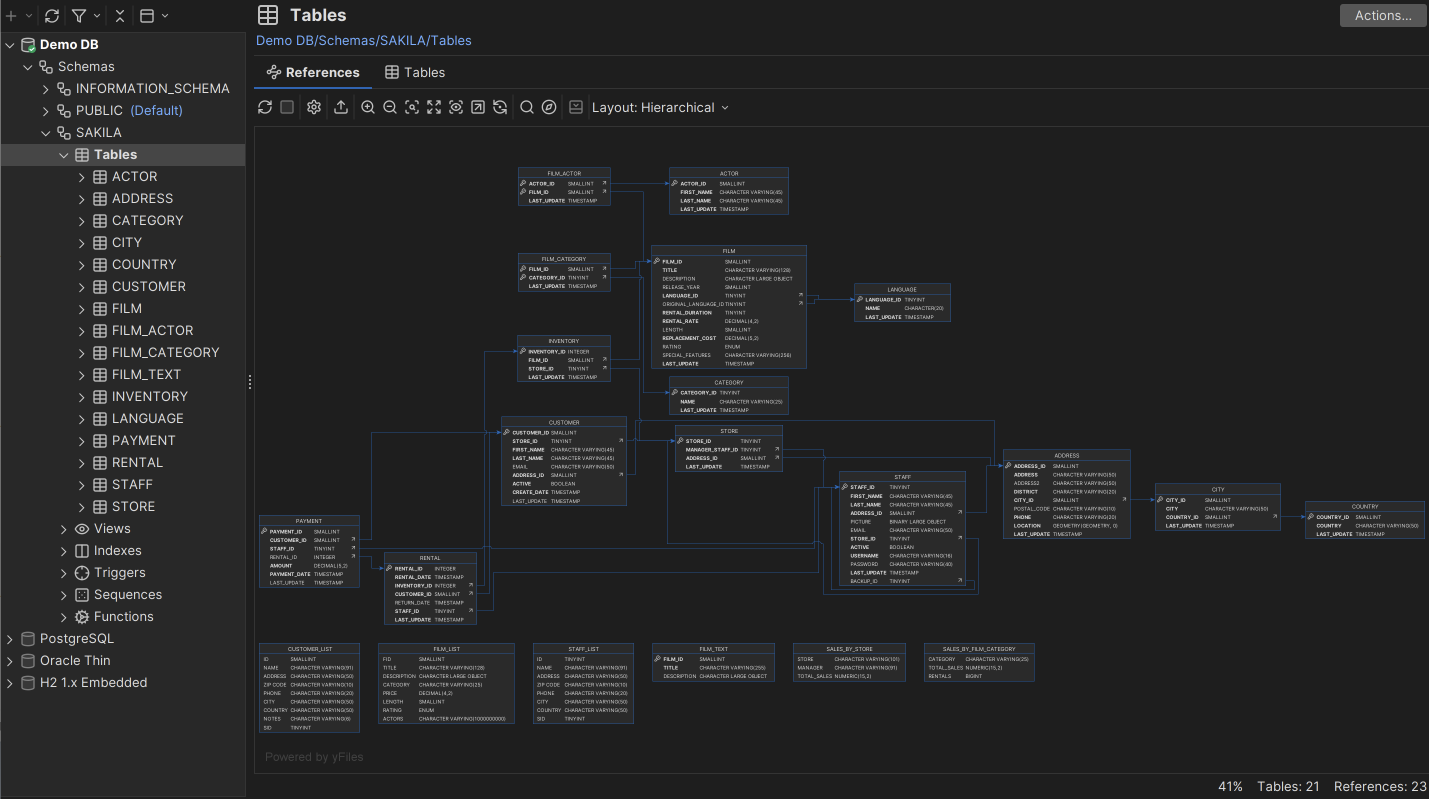
Task: Click the export diagram icon
Action: (340, 107)
